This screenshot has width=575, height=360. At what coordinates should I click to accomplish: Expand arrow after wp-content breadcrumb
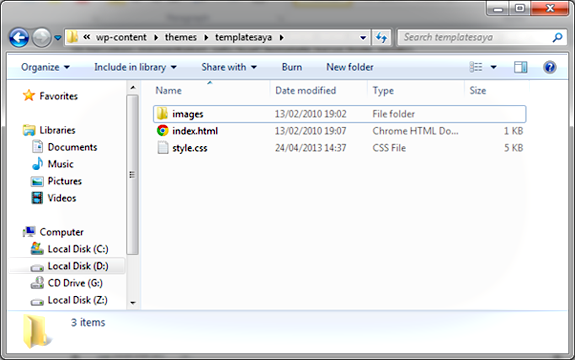(x=156, y=37)
